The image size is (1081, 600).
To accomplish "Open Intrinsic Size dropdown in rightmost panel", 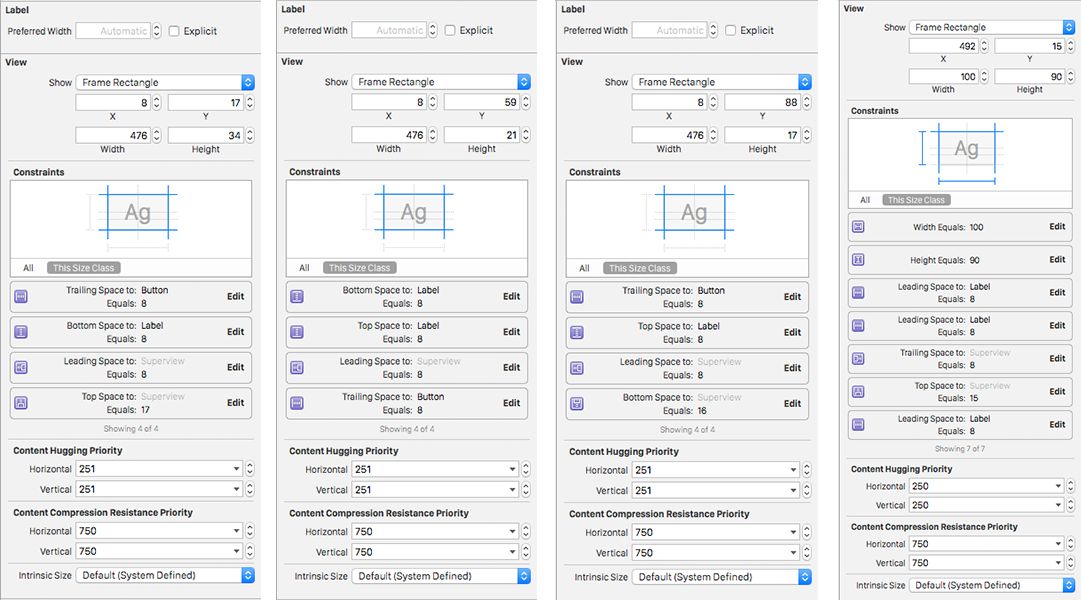I will click(x=992, y=585).
